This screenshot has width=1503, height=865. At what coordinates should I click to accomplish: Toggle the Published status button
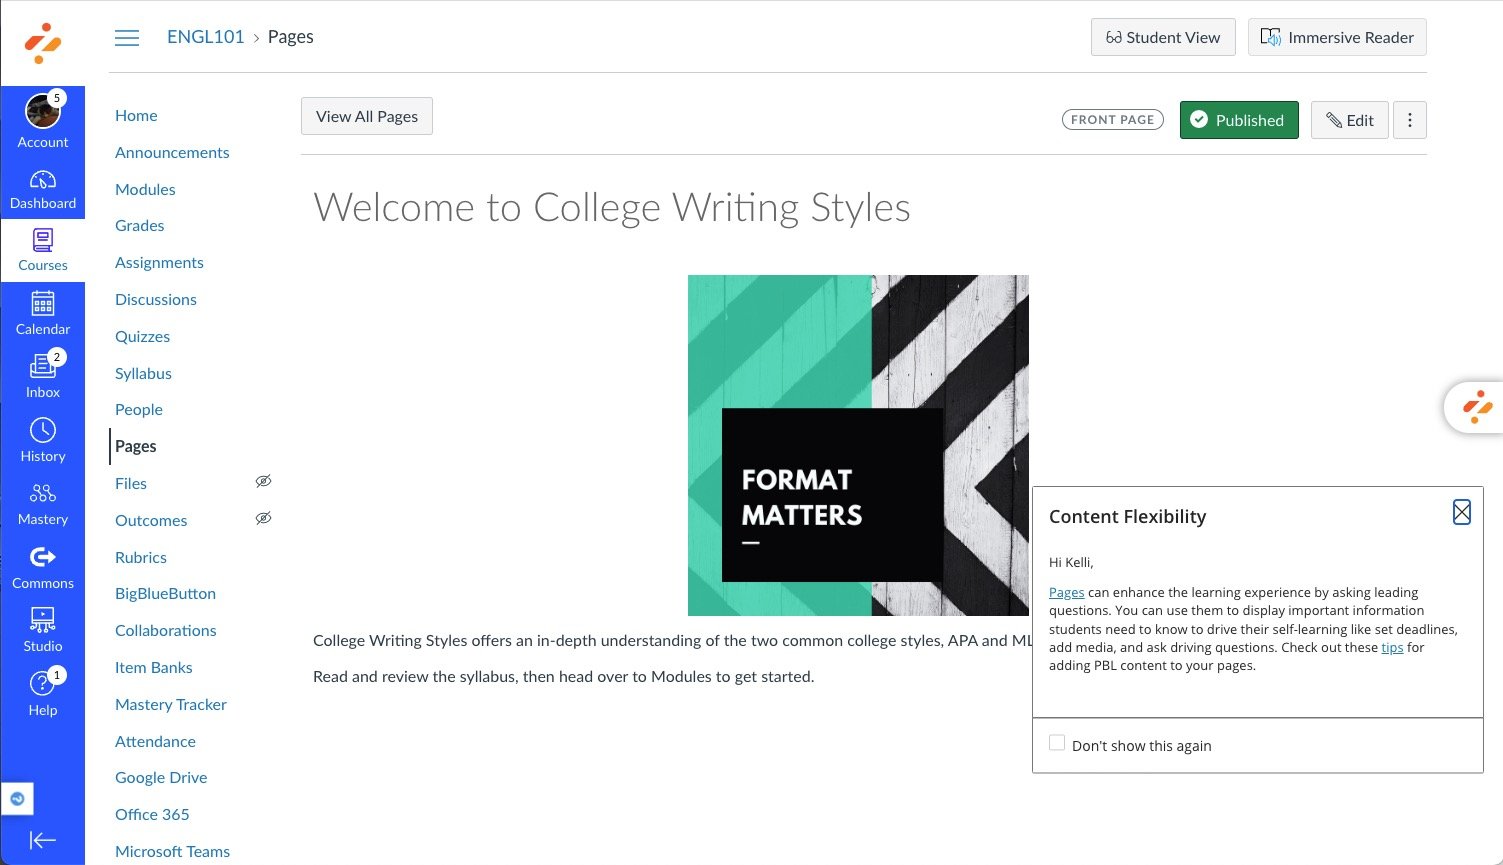tap(1239, 120)
